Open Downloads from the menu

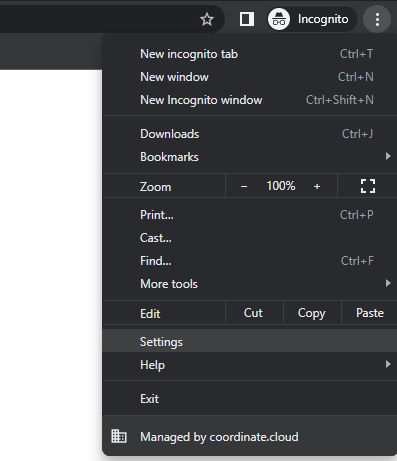pos(250,134)
